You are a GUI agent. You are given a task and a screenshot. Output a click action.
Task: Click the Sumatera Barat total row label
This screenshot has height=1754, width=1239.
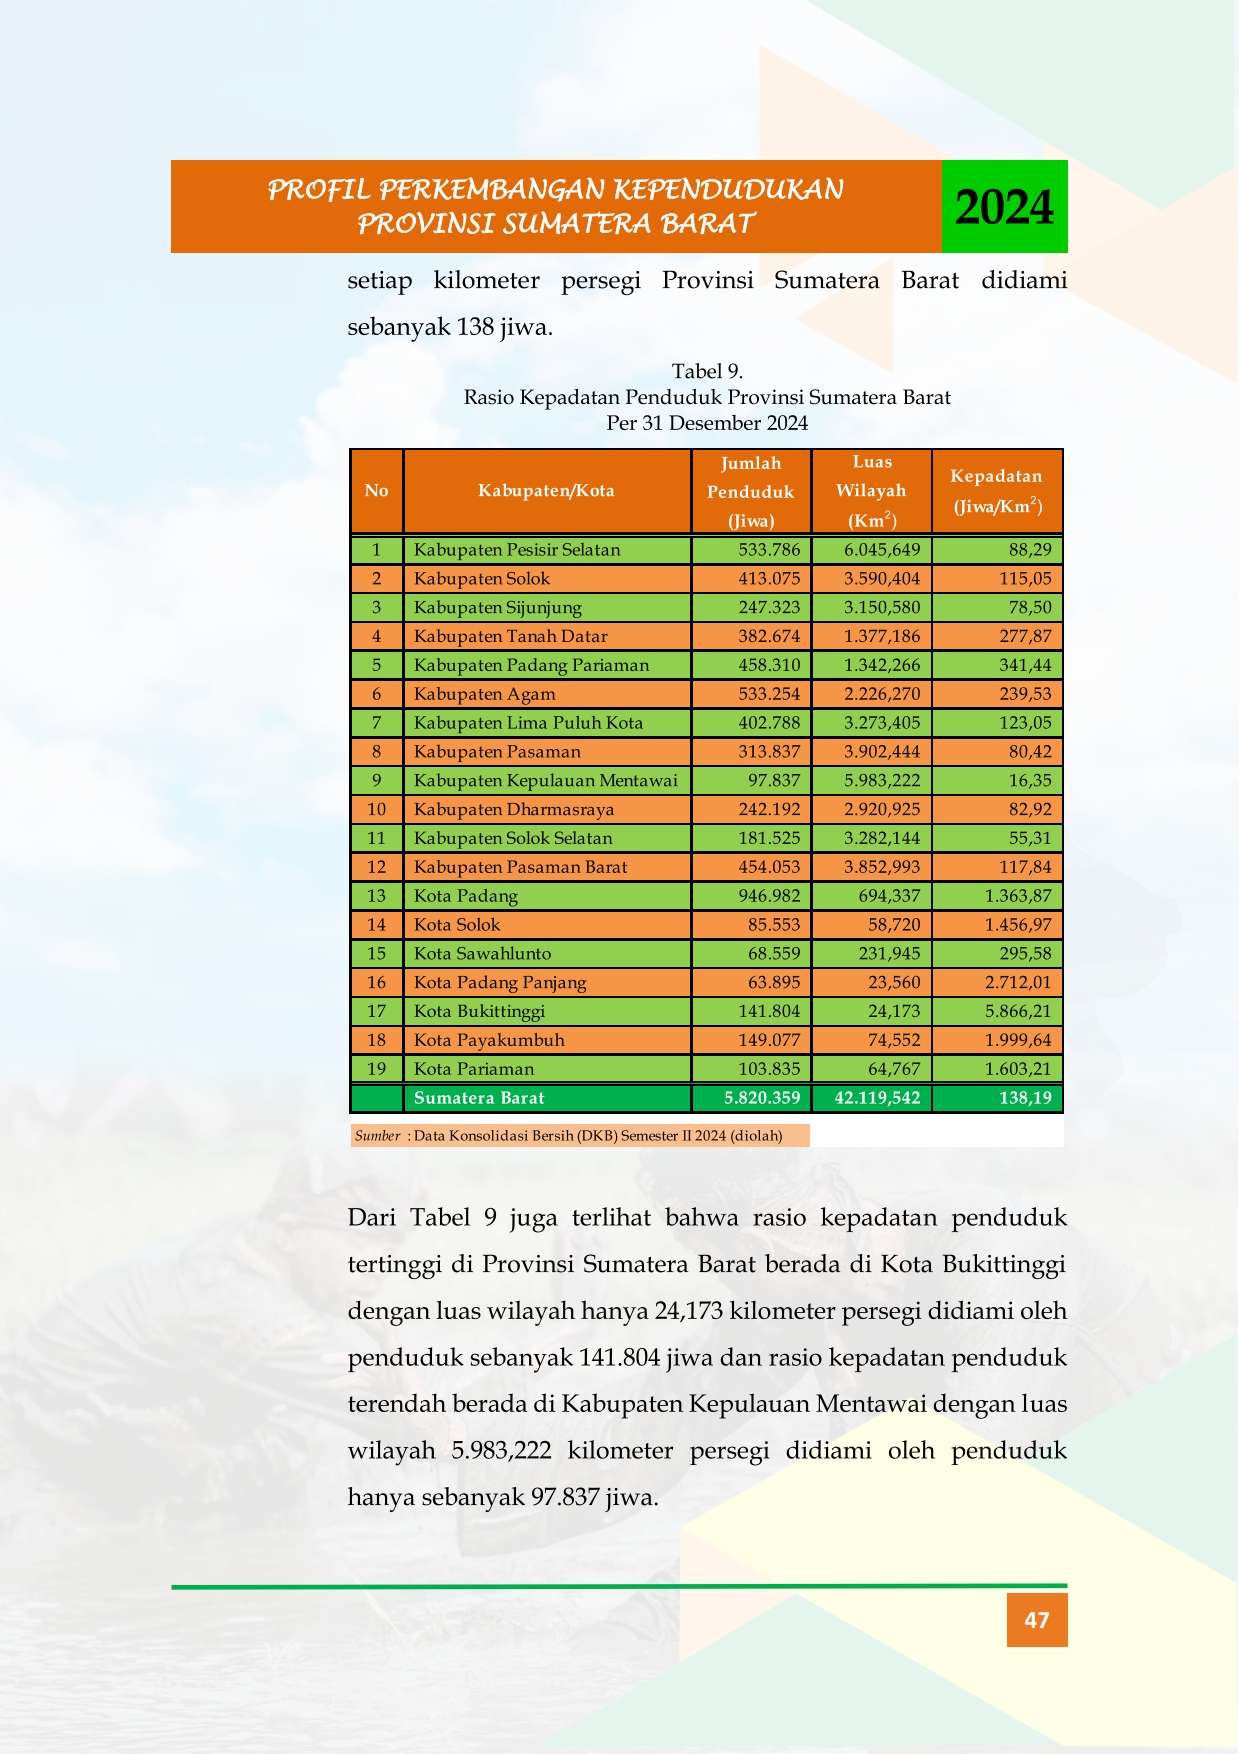click(x=479, y=1098)
